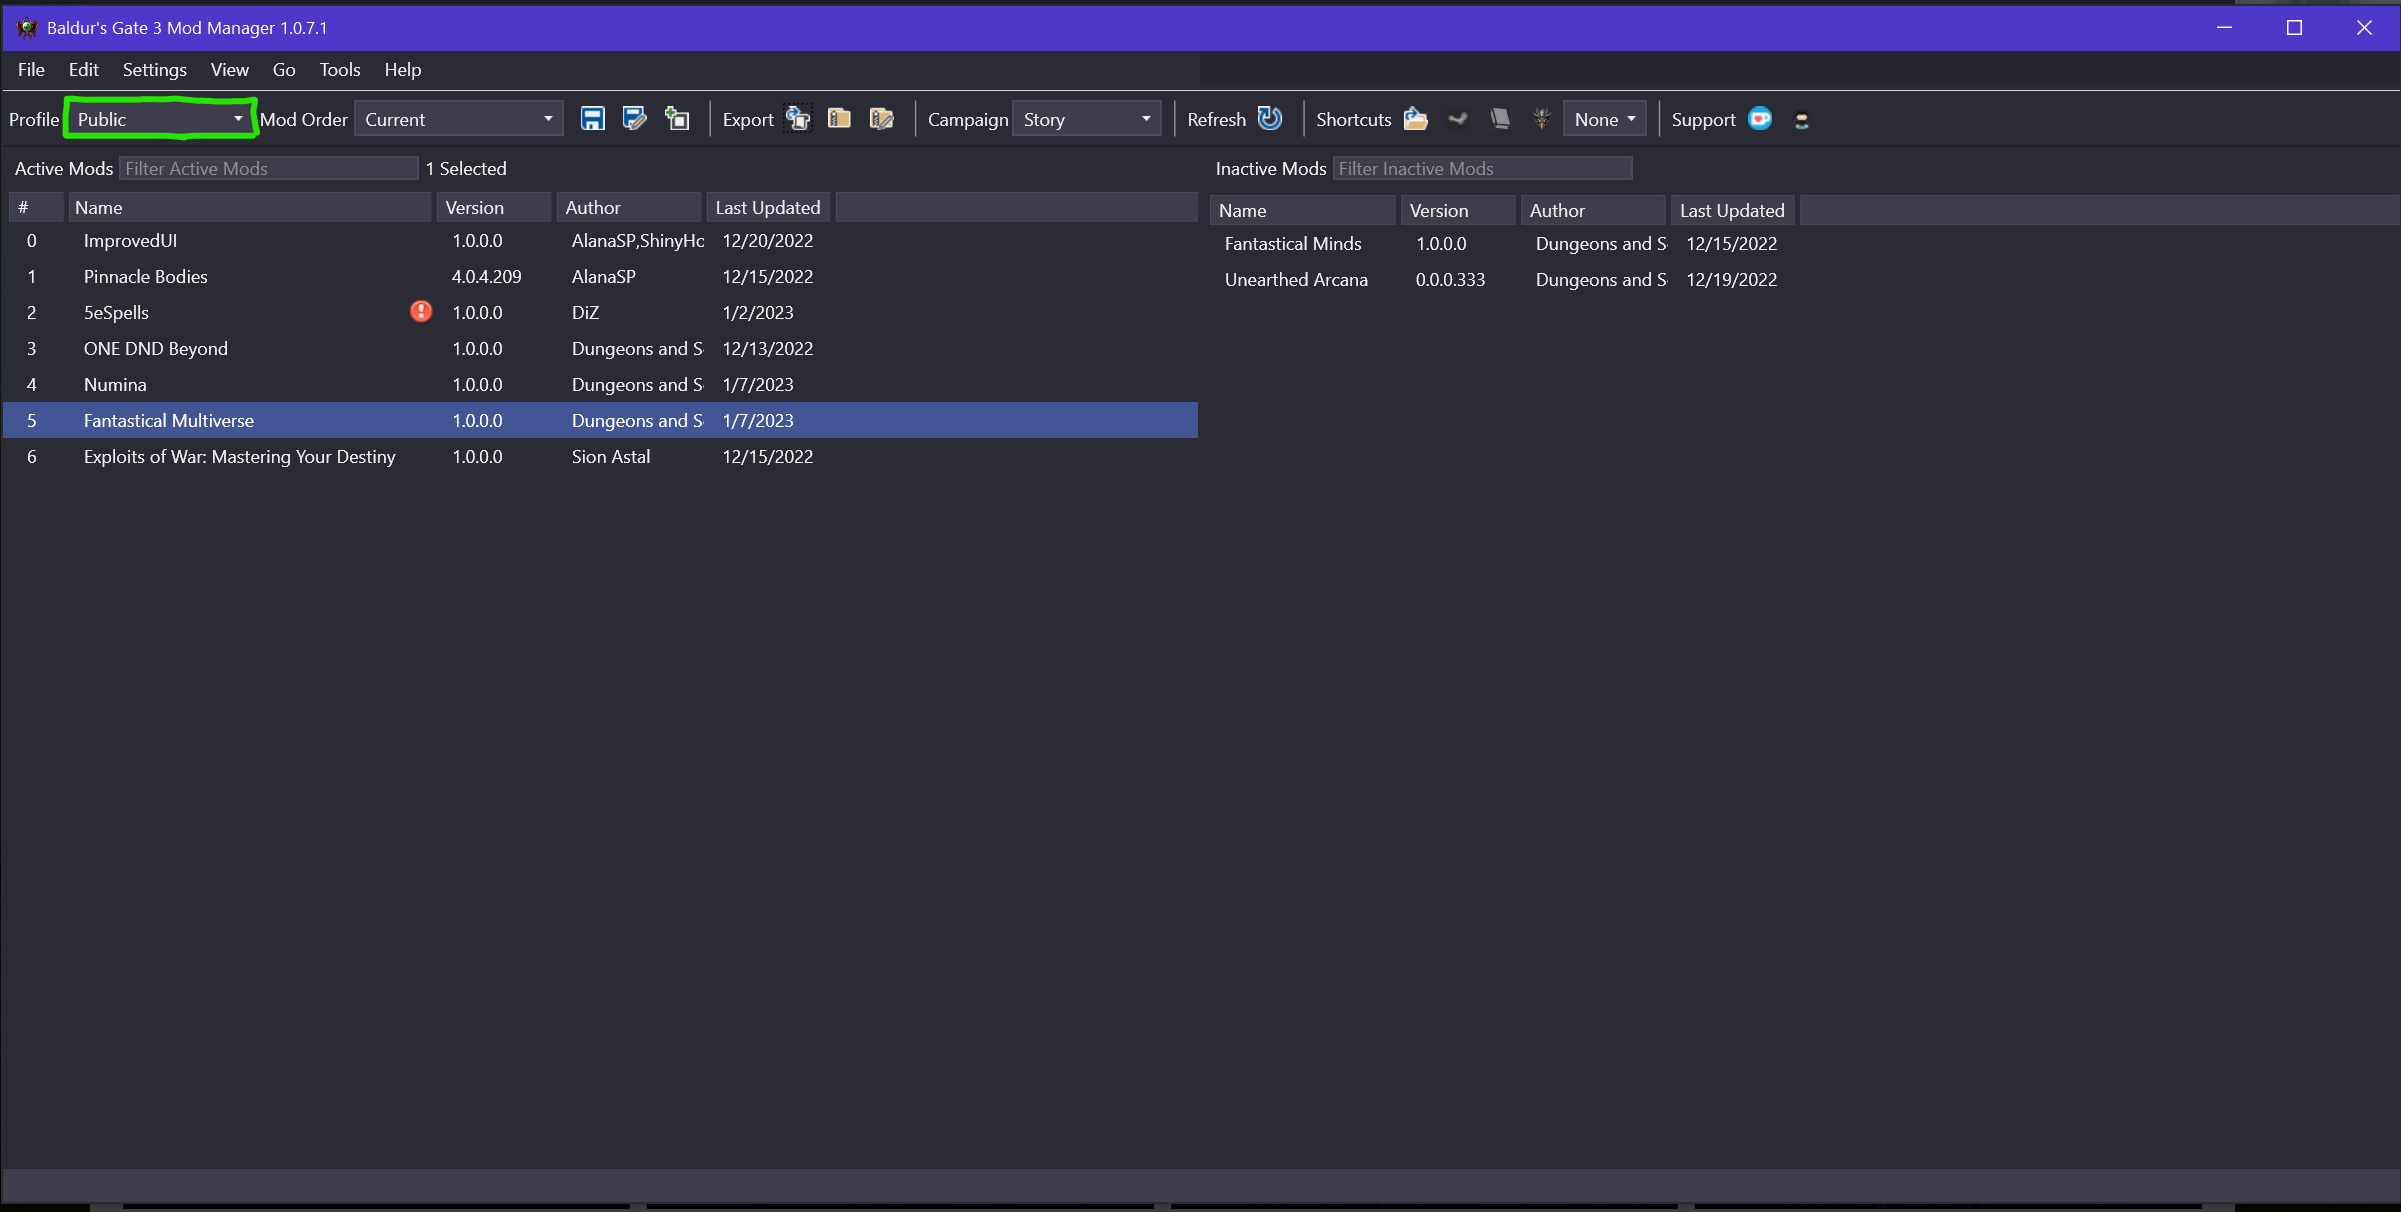This screenshot has width=2401, height=1212.
Task: Click the red warning icon on 5eSpells
Action: (421, 312)
